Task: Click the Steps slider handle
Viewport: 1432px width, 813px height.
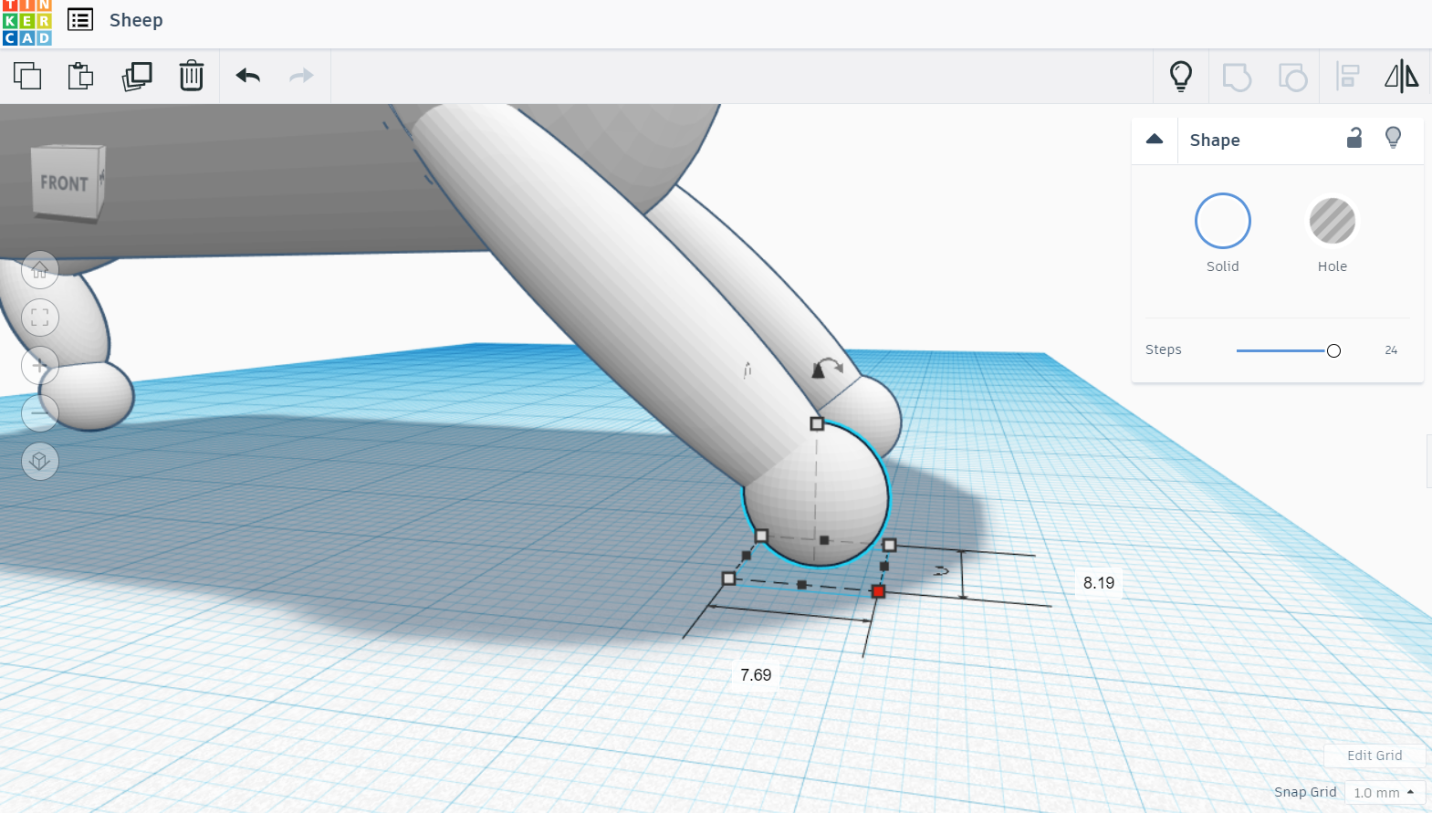Action: (x=1333, y=351)
